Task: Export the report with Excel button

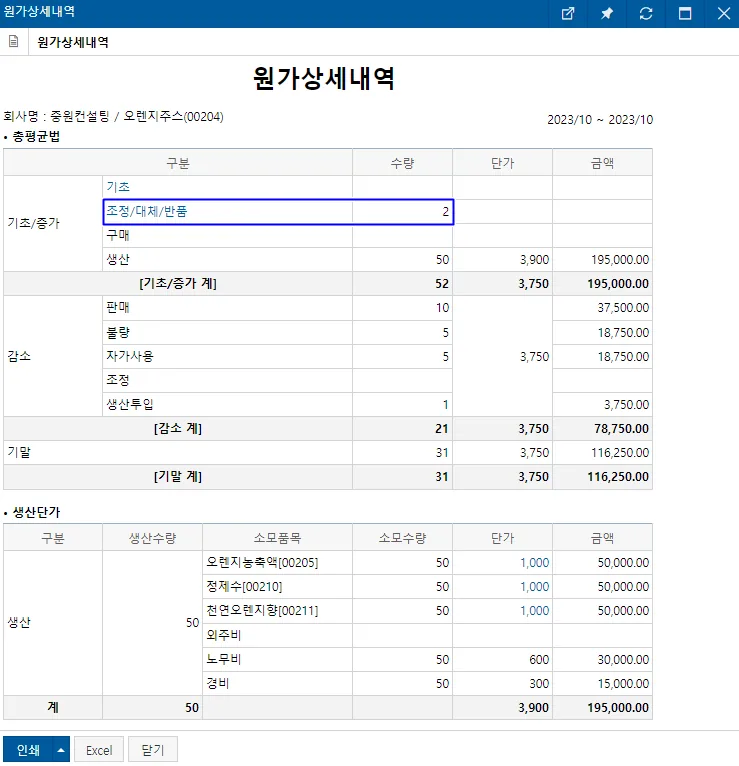Action: (x=99, y=750)
